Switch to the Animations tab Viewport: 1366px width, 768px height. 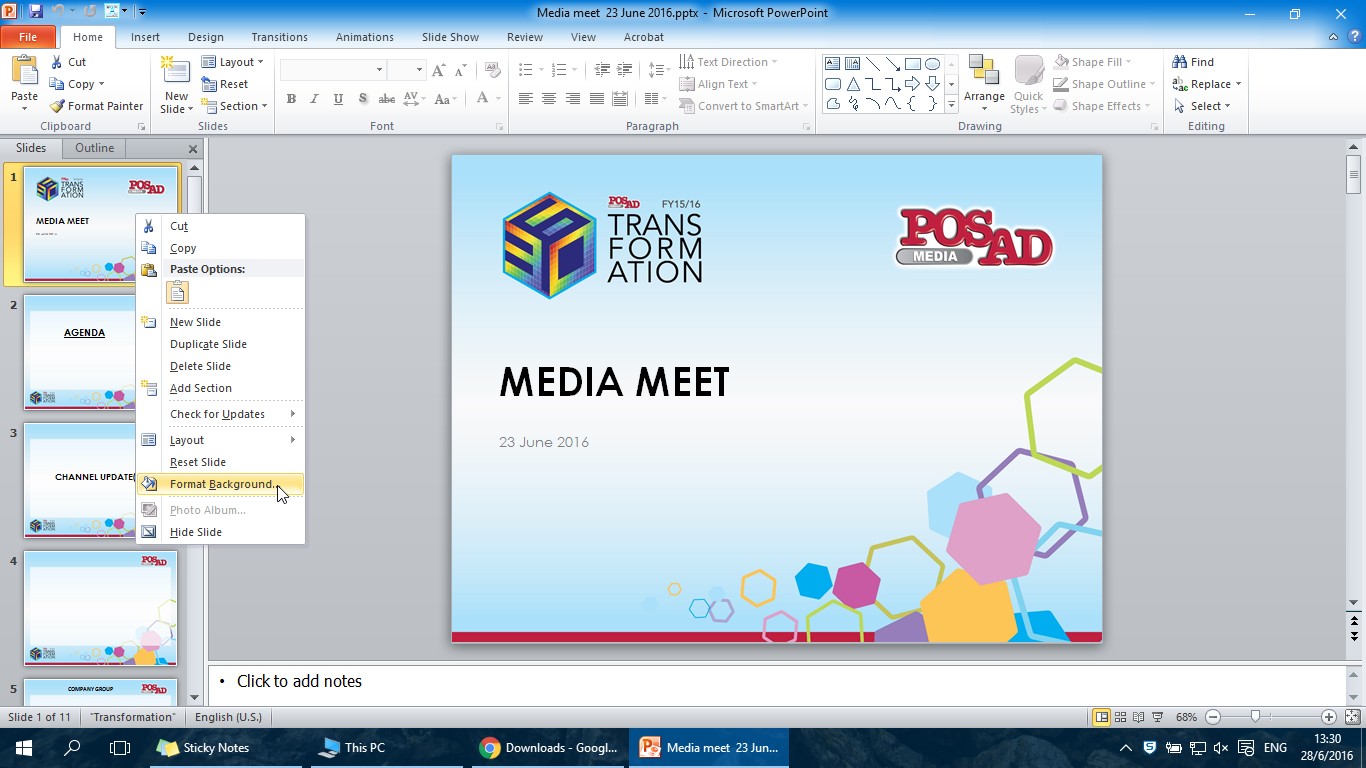click(x=365, y=37)
